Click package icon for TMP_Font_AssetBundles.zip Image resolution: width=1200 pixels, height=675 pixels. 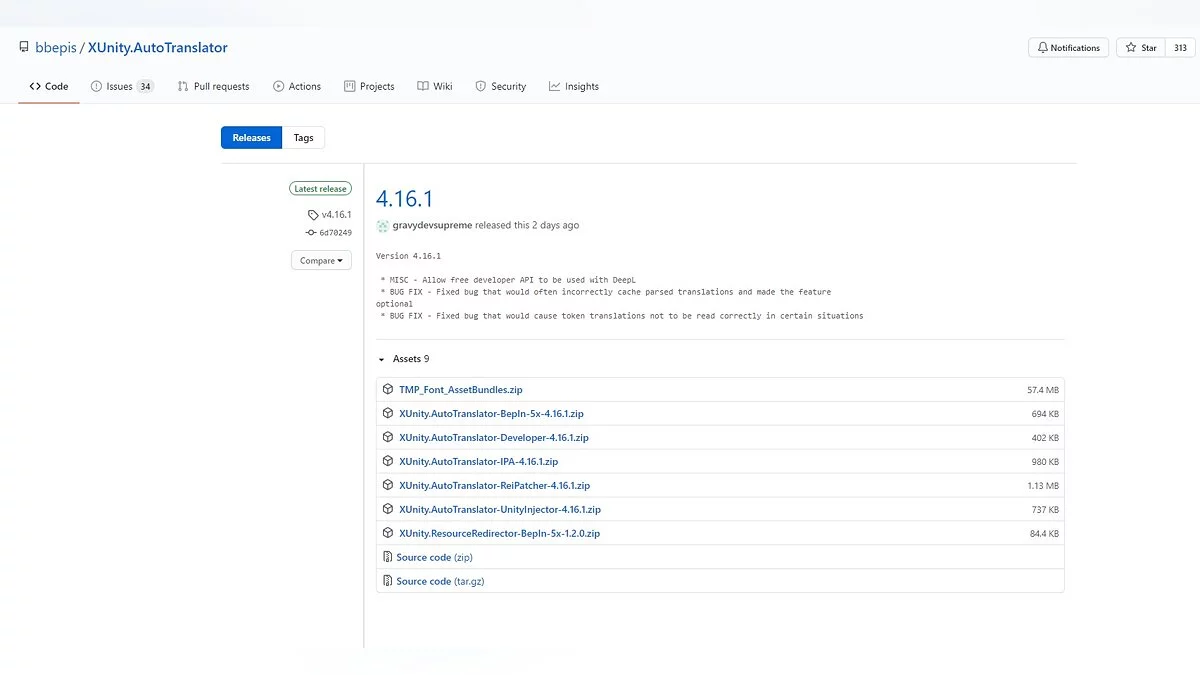(x=388, y=389)
